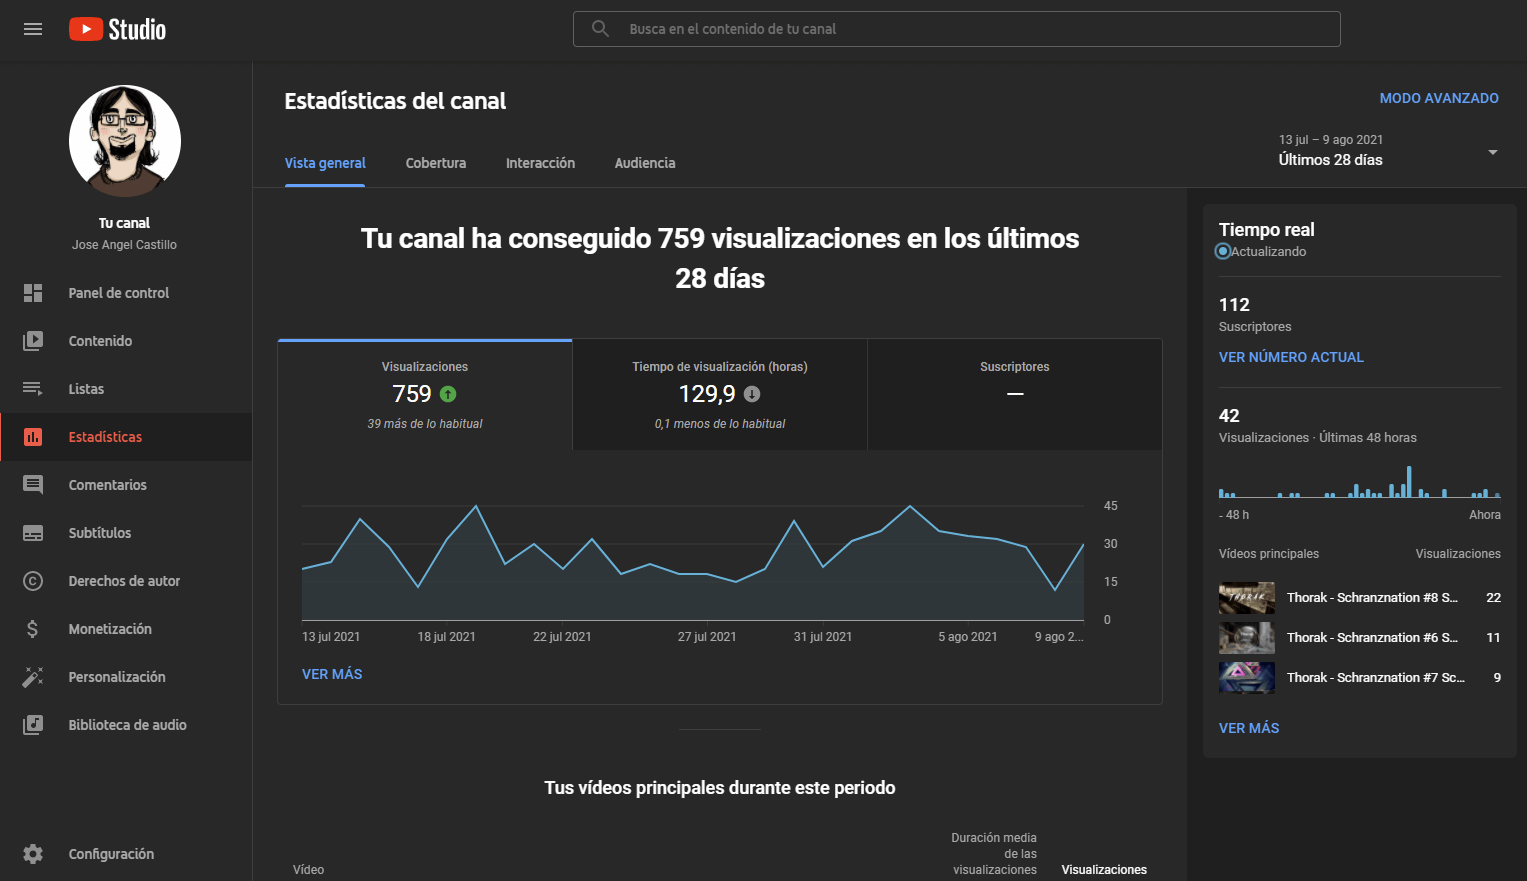The width and height of the screenshot is (1527, 881).
Task: Open the hamburger navigation menu
Action: [x=33, y=29]
